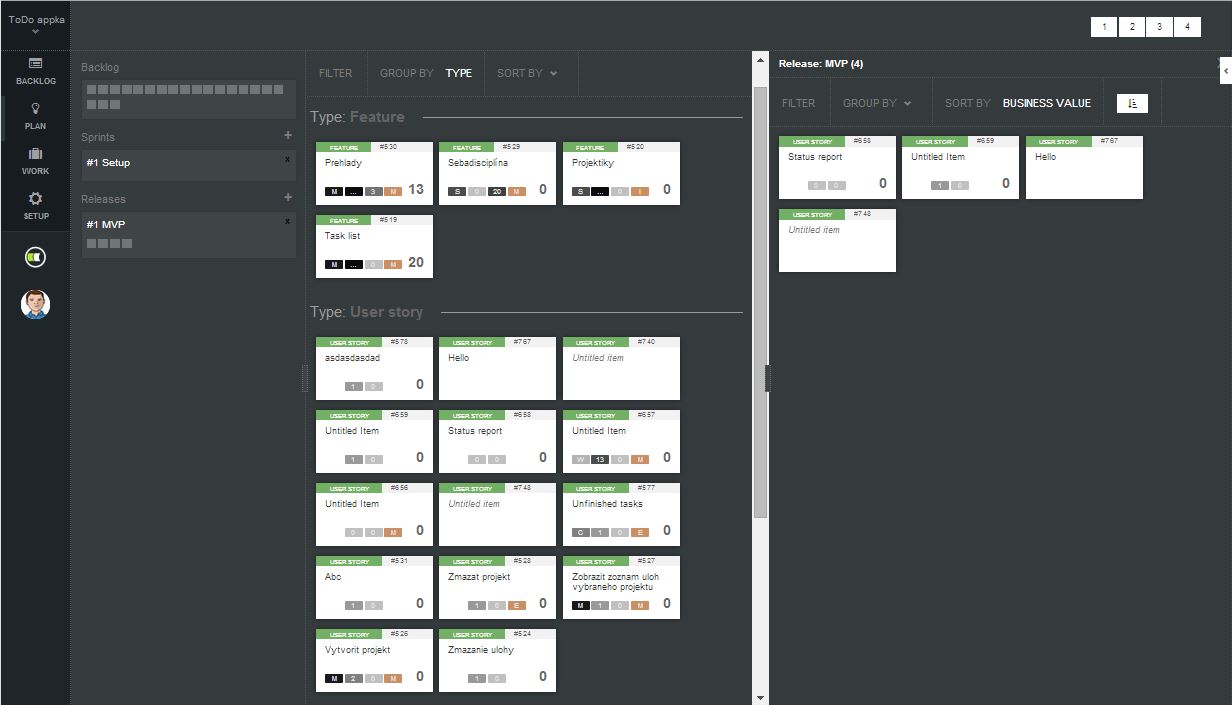Screen dimensions: 1232x705
Task: Open Group By dropdown in Release panel
Action: (877, 103)
